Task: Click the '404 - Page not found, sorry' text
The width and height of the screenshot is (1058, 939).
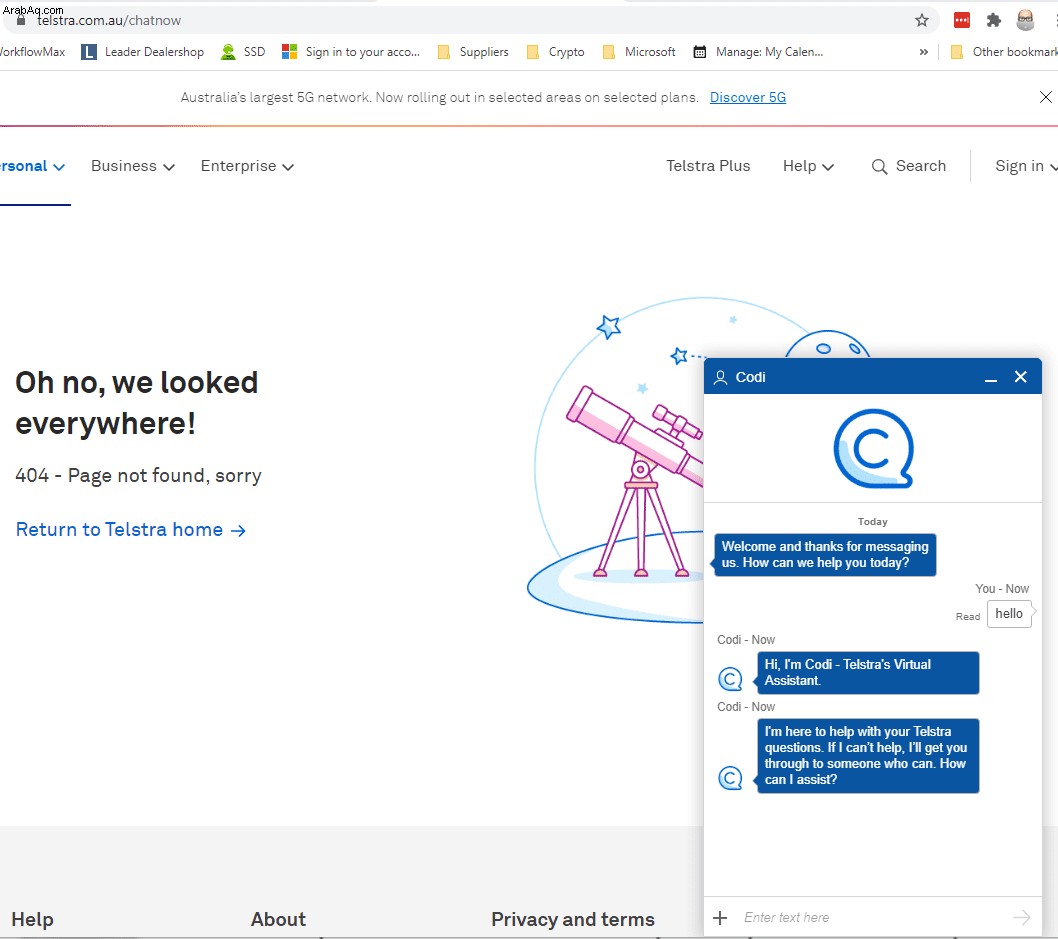Action: click(138, 476)
